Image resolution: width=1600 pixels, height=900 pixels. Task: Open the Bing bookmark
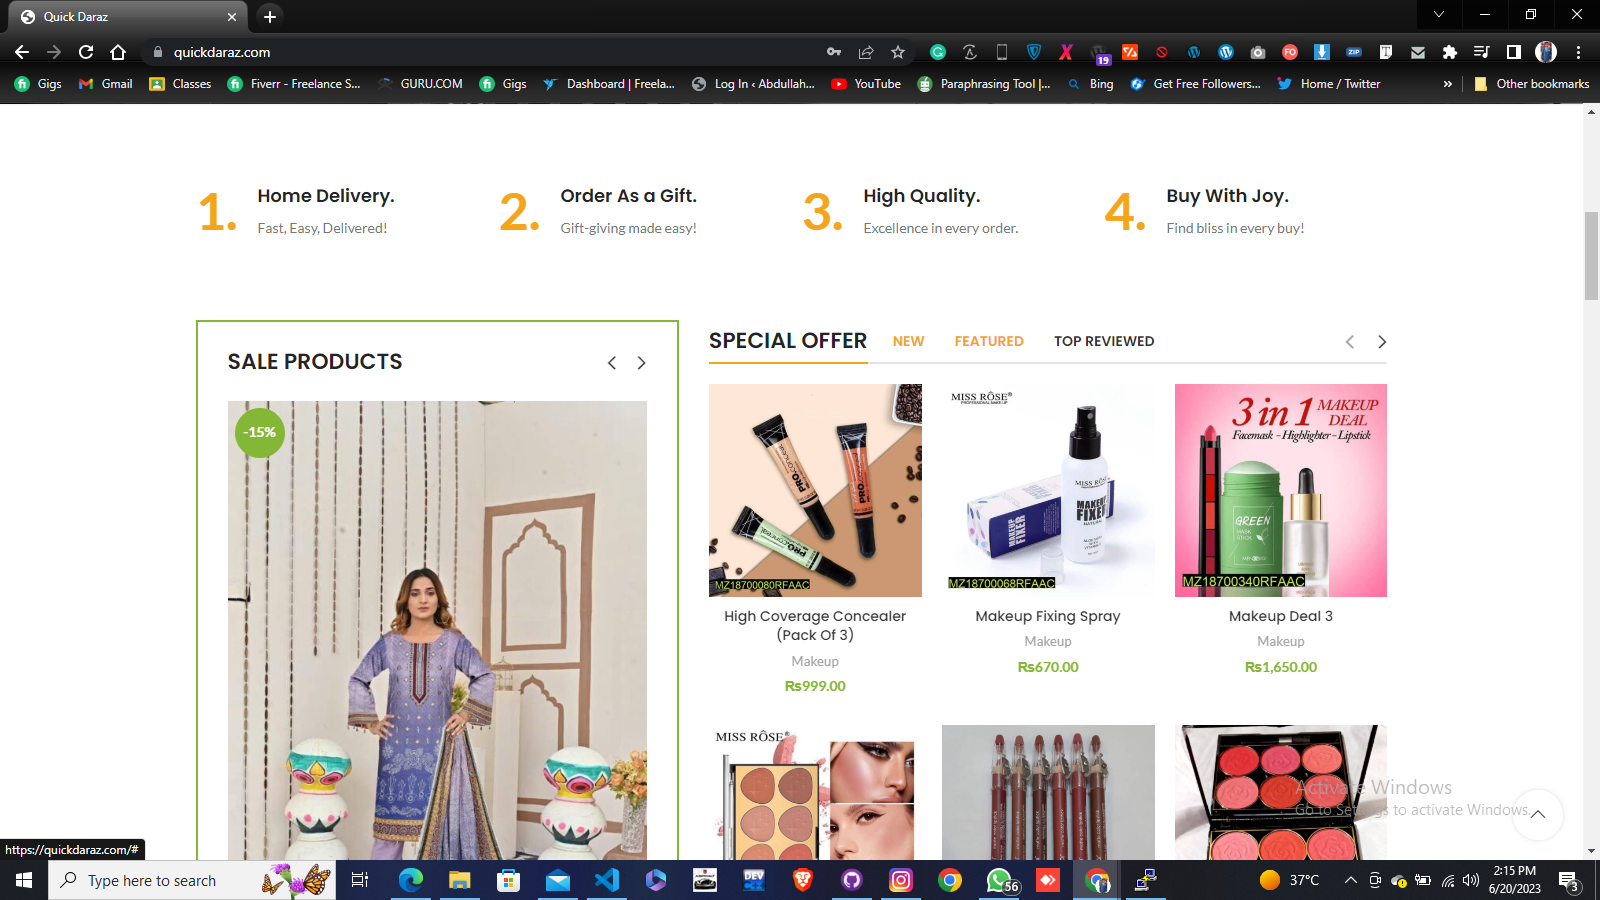point(1091,84)
